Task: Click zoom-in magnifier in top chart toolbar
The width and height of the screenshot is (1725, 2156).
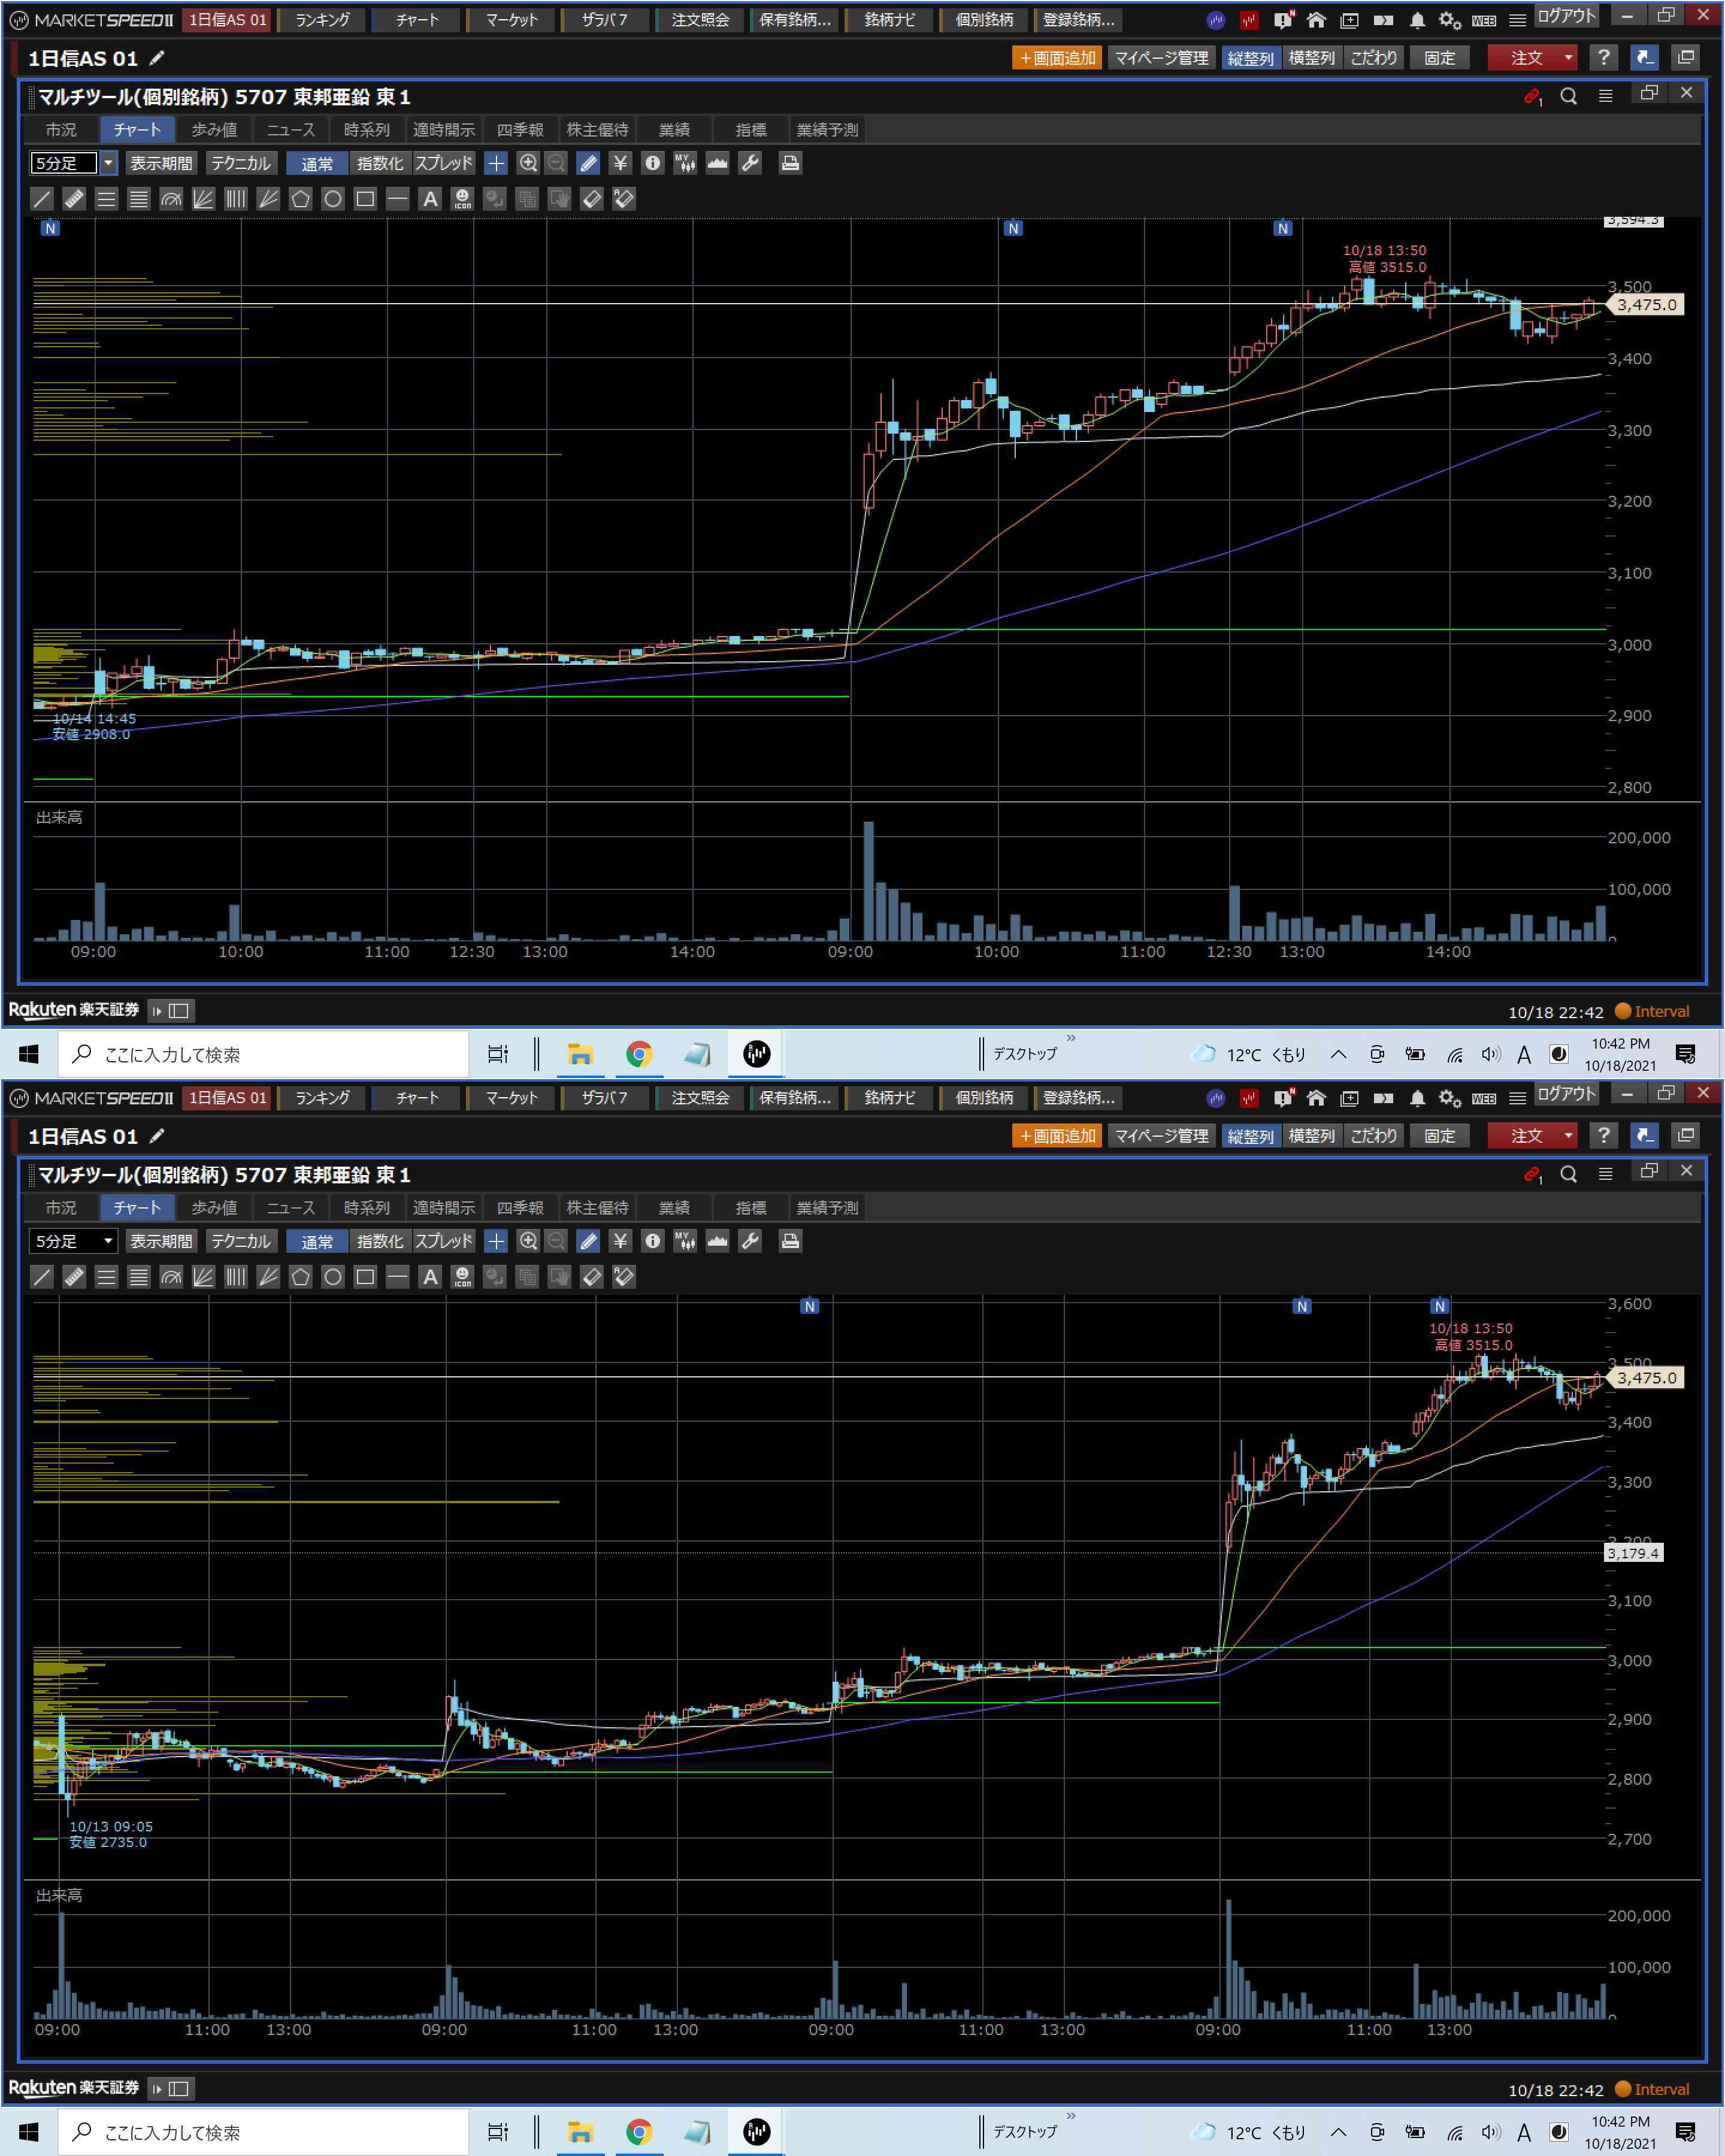Action: (528, 163)
